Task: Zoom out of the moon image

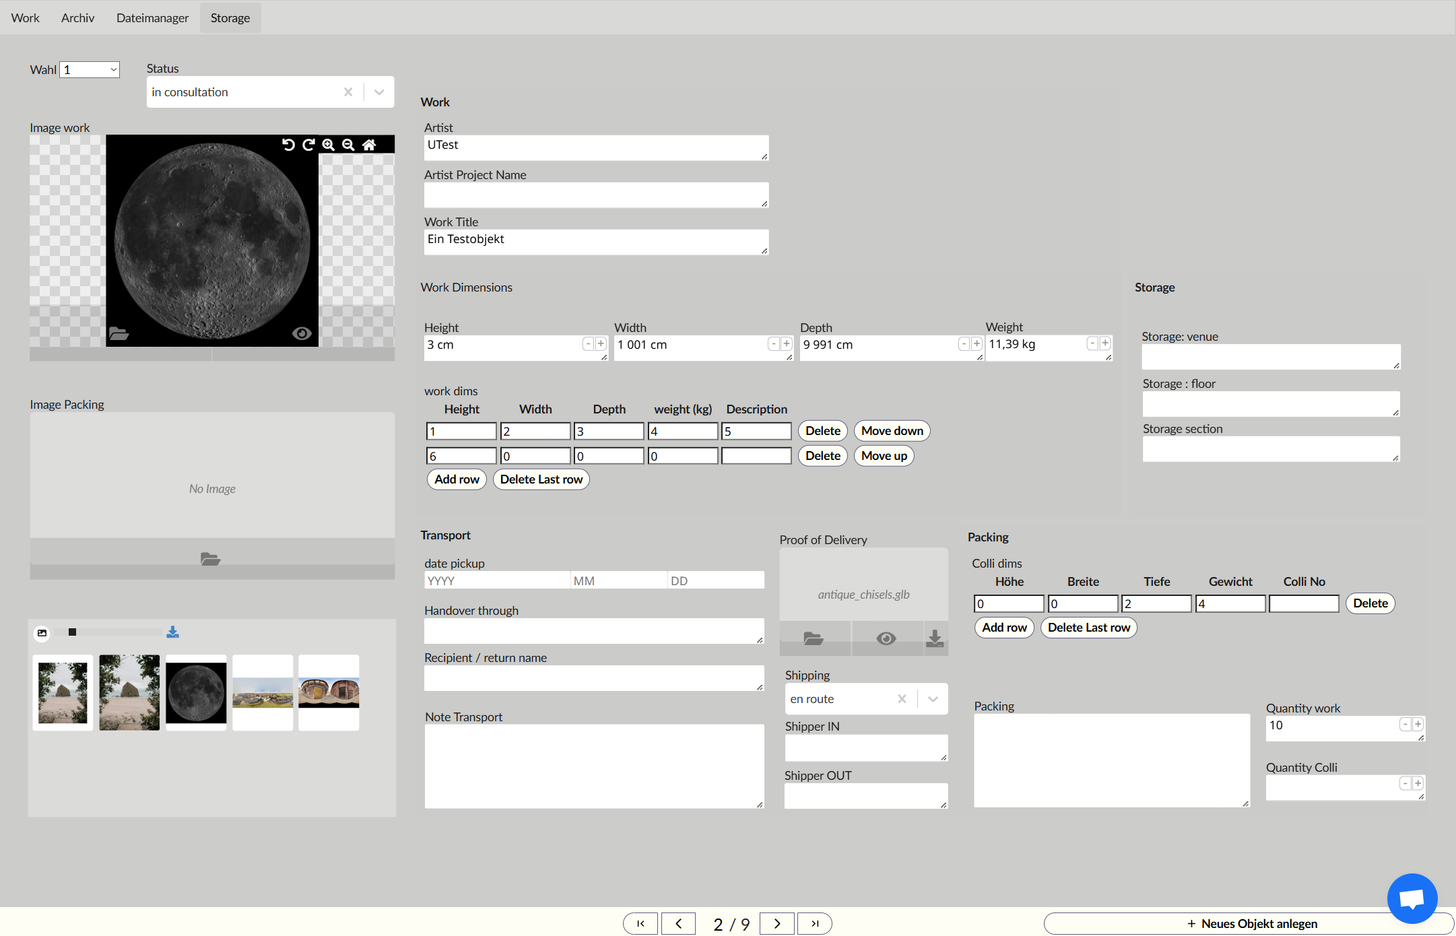Action: coord(348,145)
